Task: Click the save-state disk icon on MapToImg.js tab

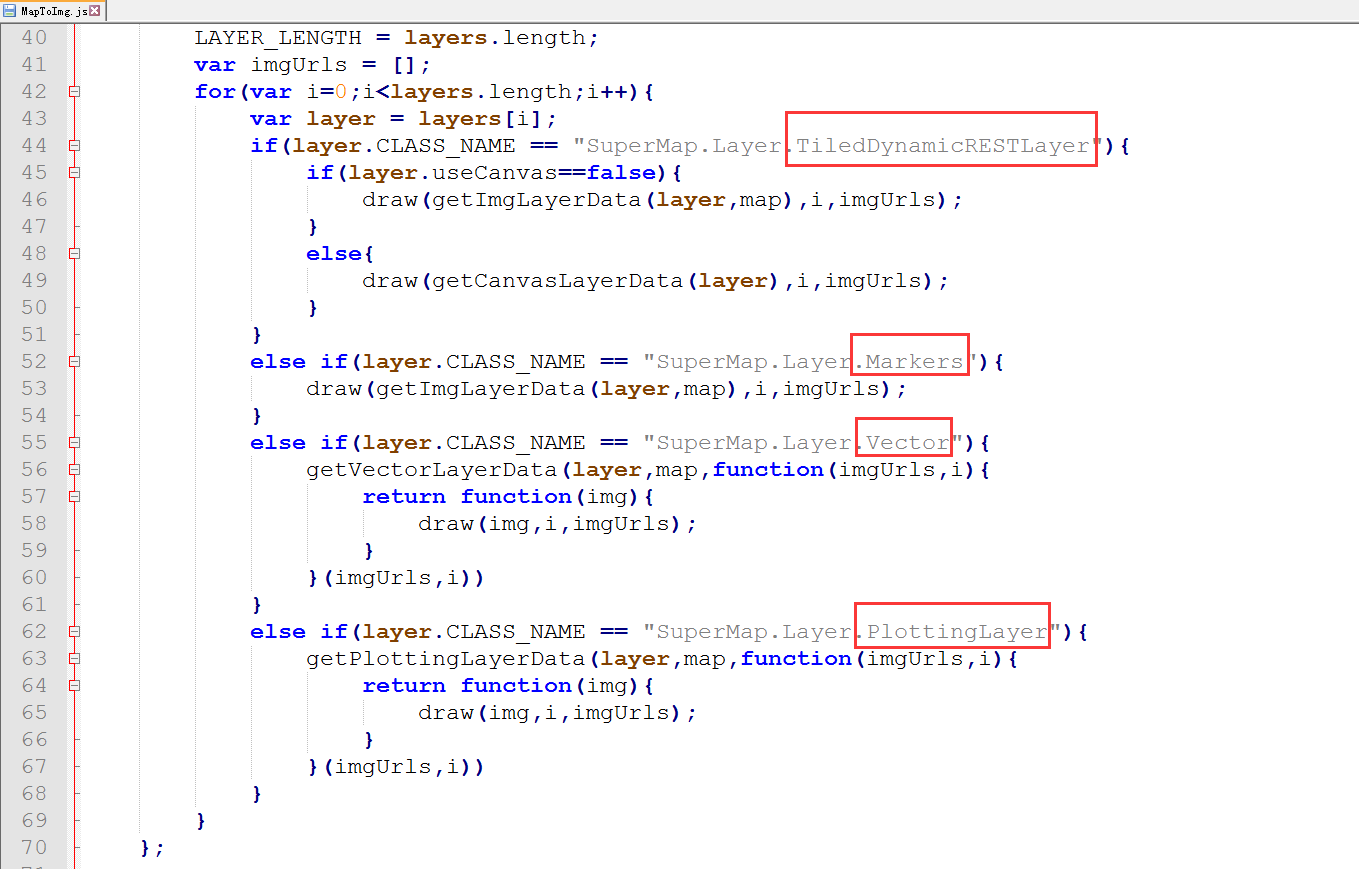Action: coord(10,11)
